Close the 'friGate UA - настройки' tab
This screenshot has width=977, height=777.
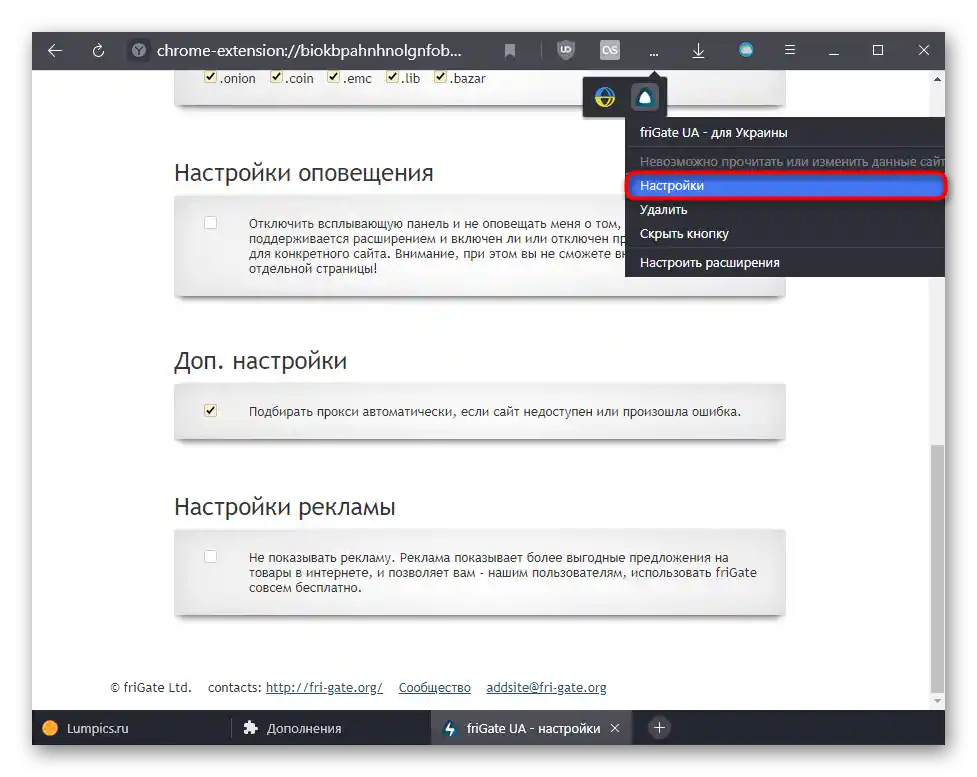(x=615, y=728)
